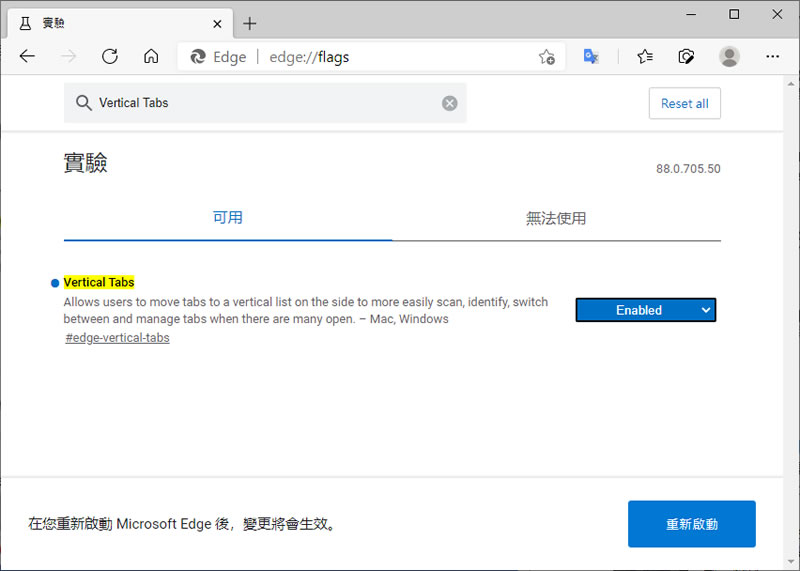Click the forward navigation arrow
Viewport: 800px width, 571px height.
tap(68, 56)
